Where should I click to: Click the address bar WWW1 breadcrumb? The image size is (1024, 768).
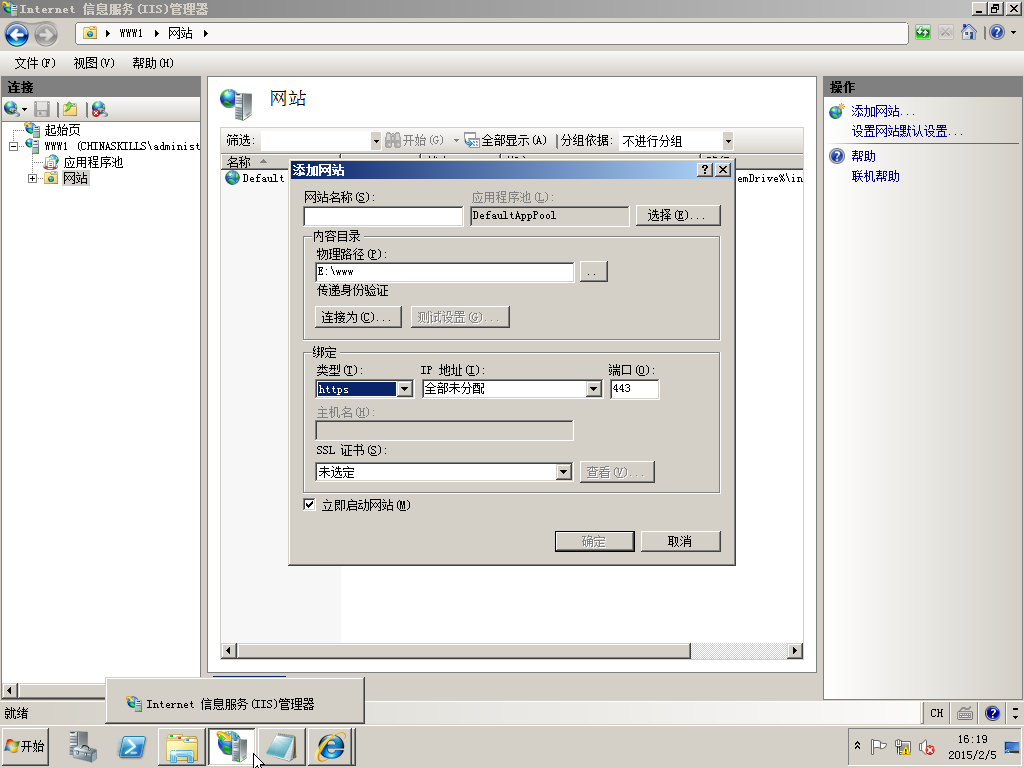(x=131, y=33)
